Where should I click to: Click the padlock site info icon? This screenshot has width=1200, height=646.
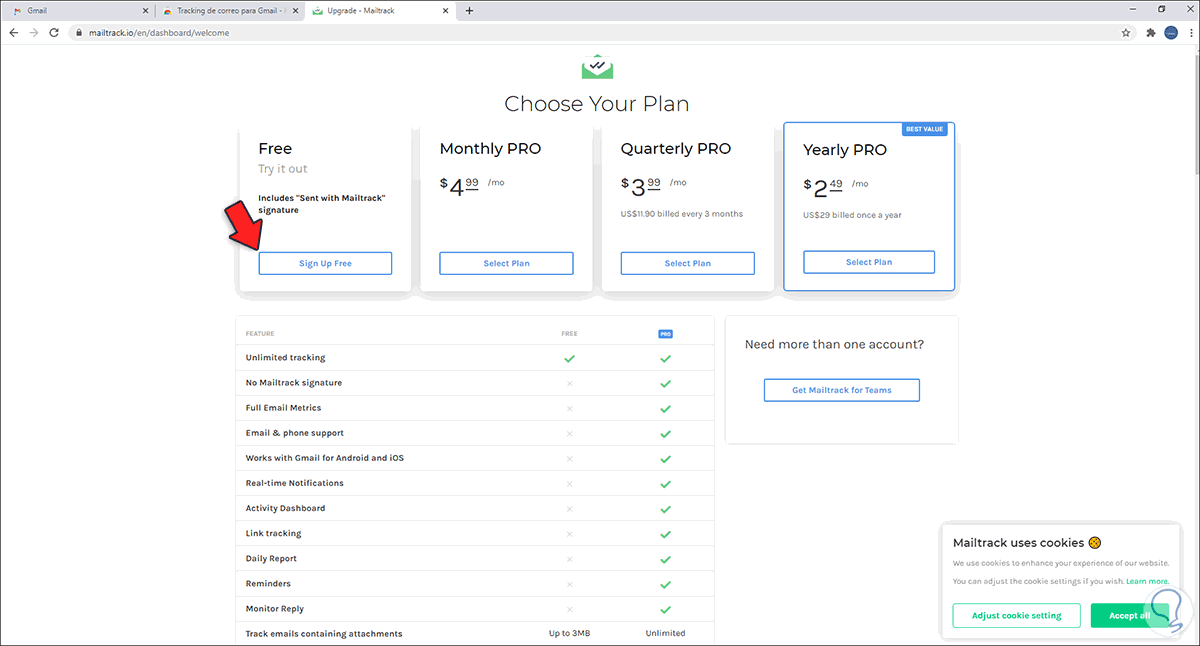pyautogui.click(x=78, y=32)
